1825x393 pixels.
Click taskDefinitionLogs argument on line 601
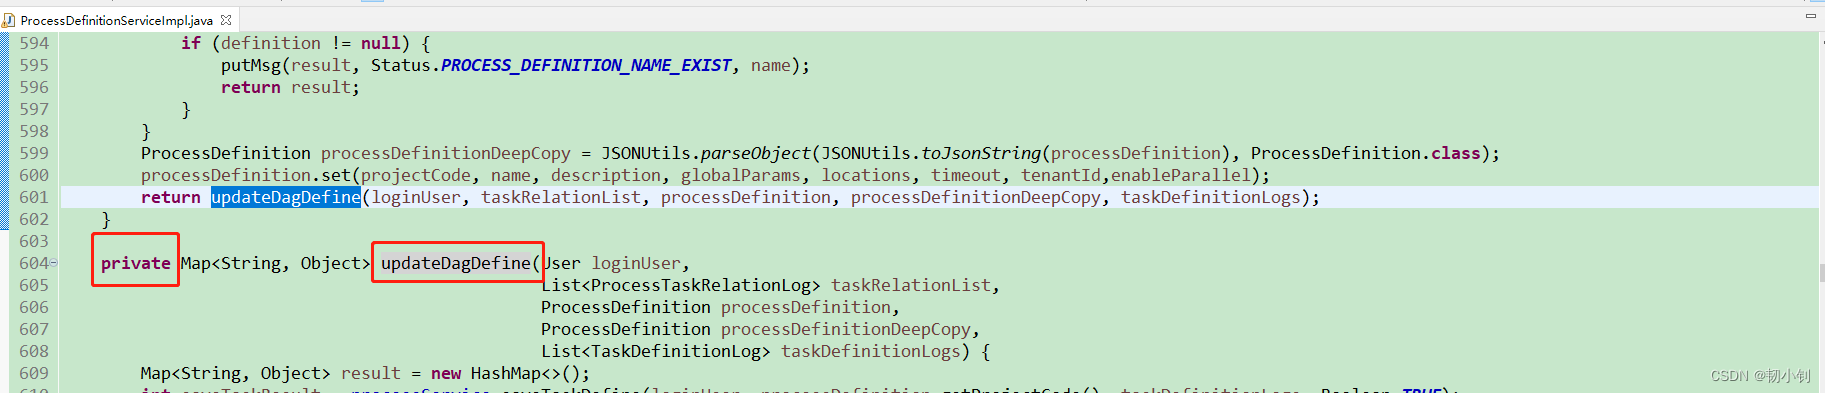1211,197
